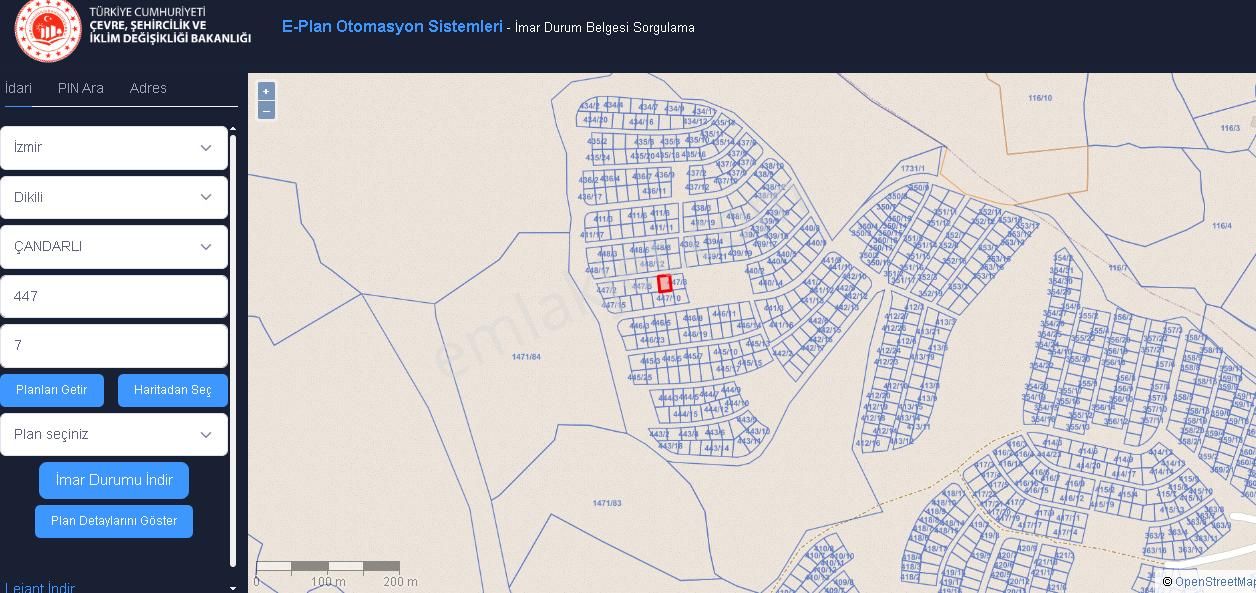Click the sidebar vertical scrollbar
The width and height of the screenshot is (1256, 593).
pos(233,350)
